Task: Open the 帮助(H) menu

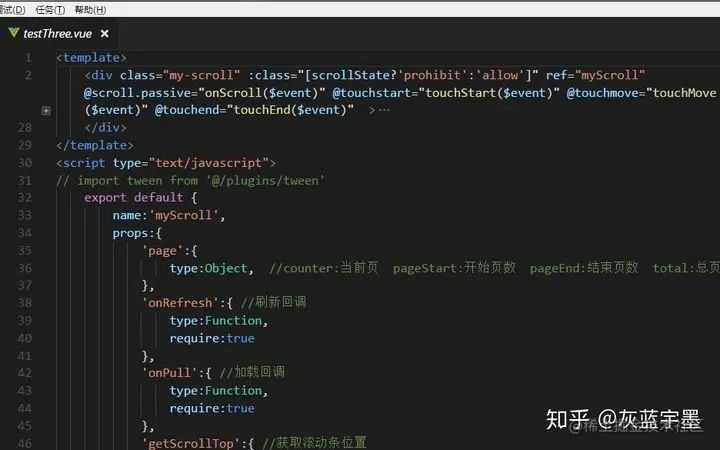Action: tap(90, 10)
